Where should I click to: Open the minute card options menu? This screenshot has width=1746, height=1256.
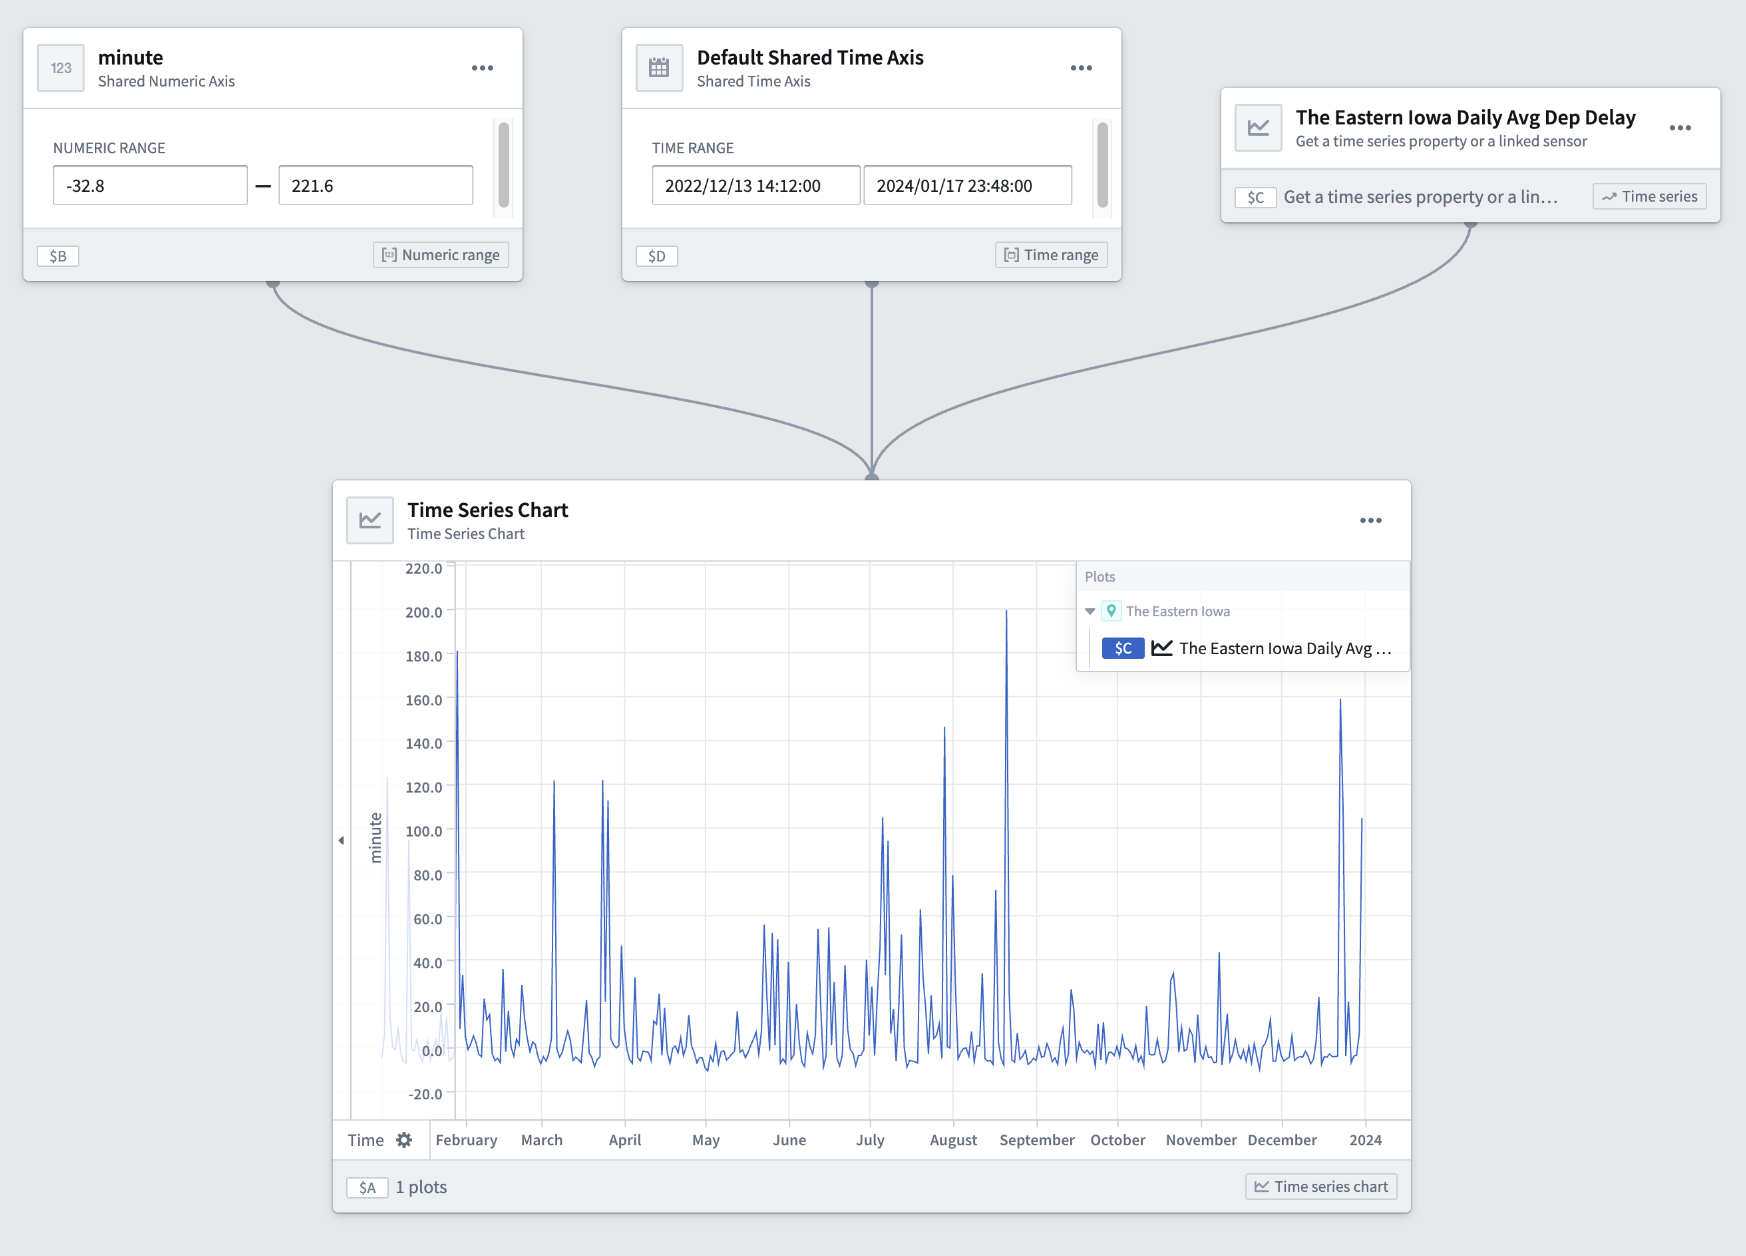pyautogui.click(x=483, y=68)
